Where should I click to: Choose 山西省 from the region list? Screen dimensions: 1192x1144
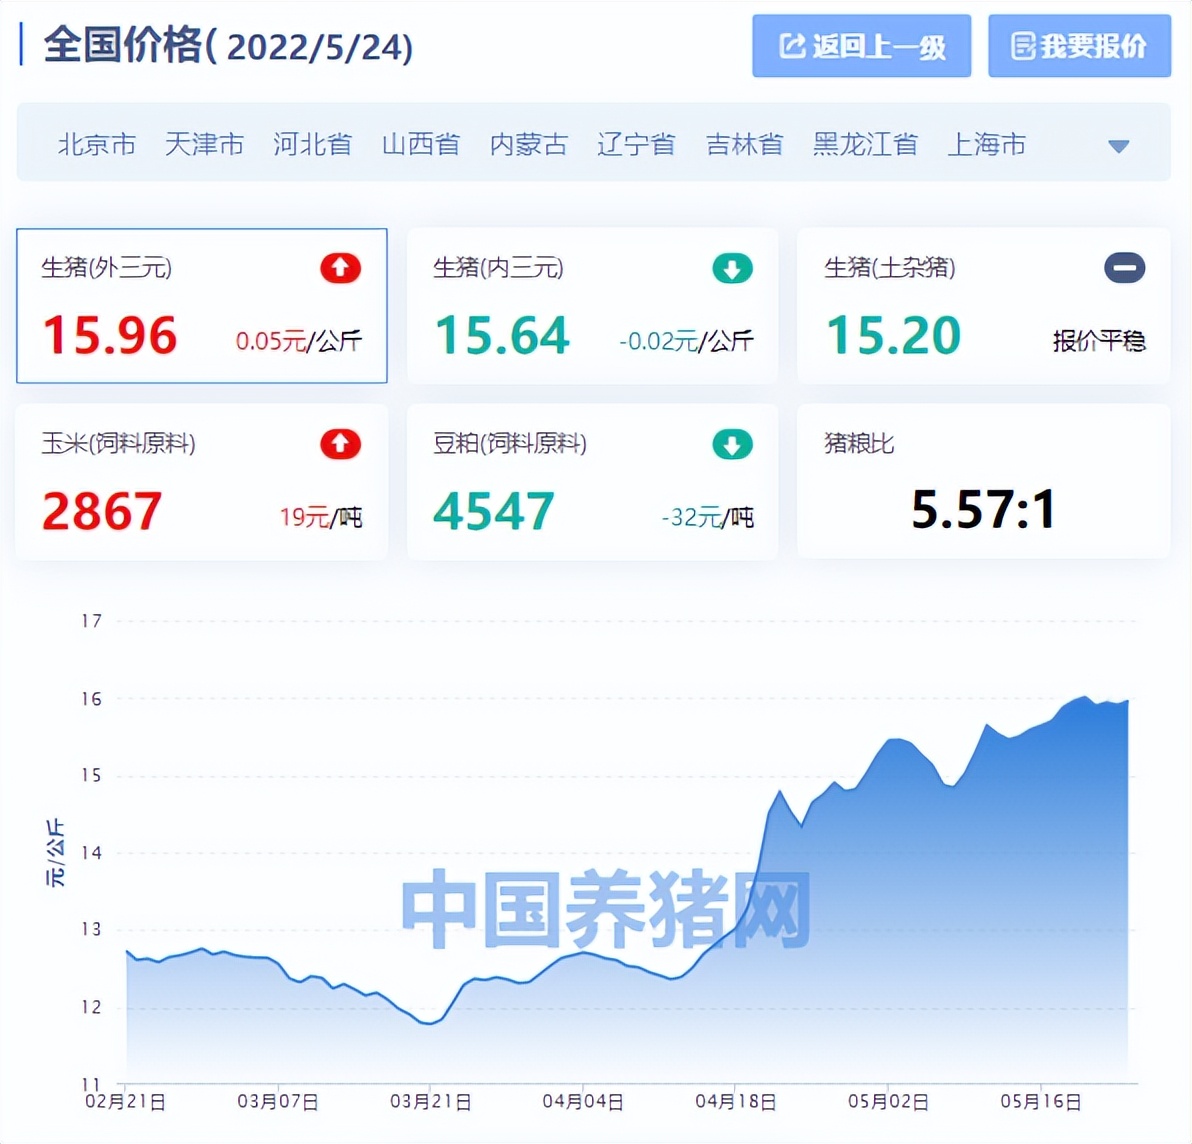(x=420, y=145)
